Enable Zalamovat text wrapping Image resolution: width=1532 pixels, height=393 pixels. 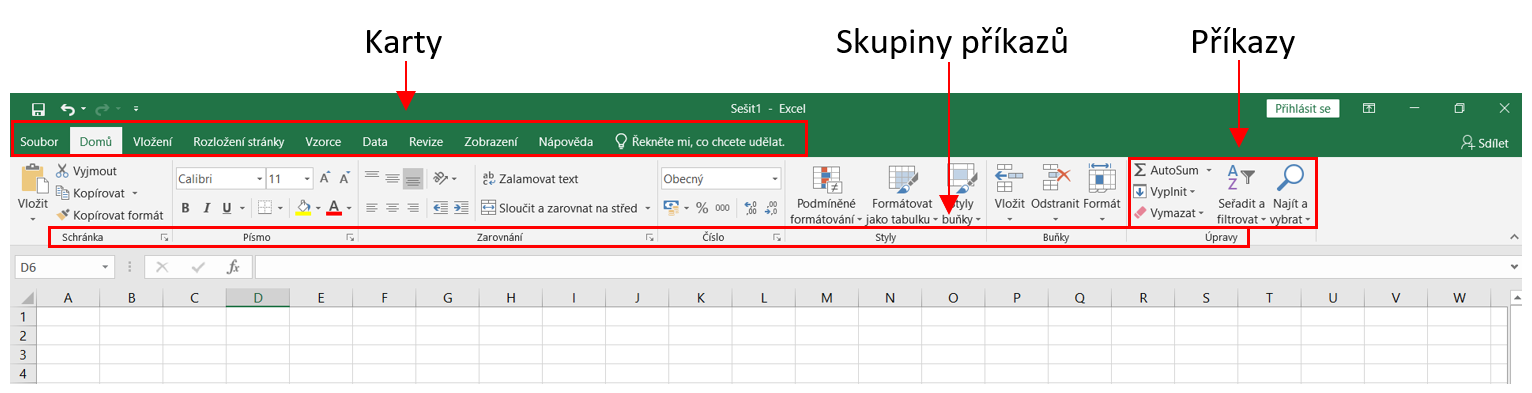[530, 179]
